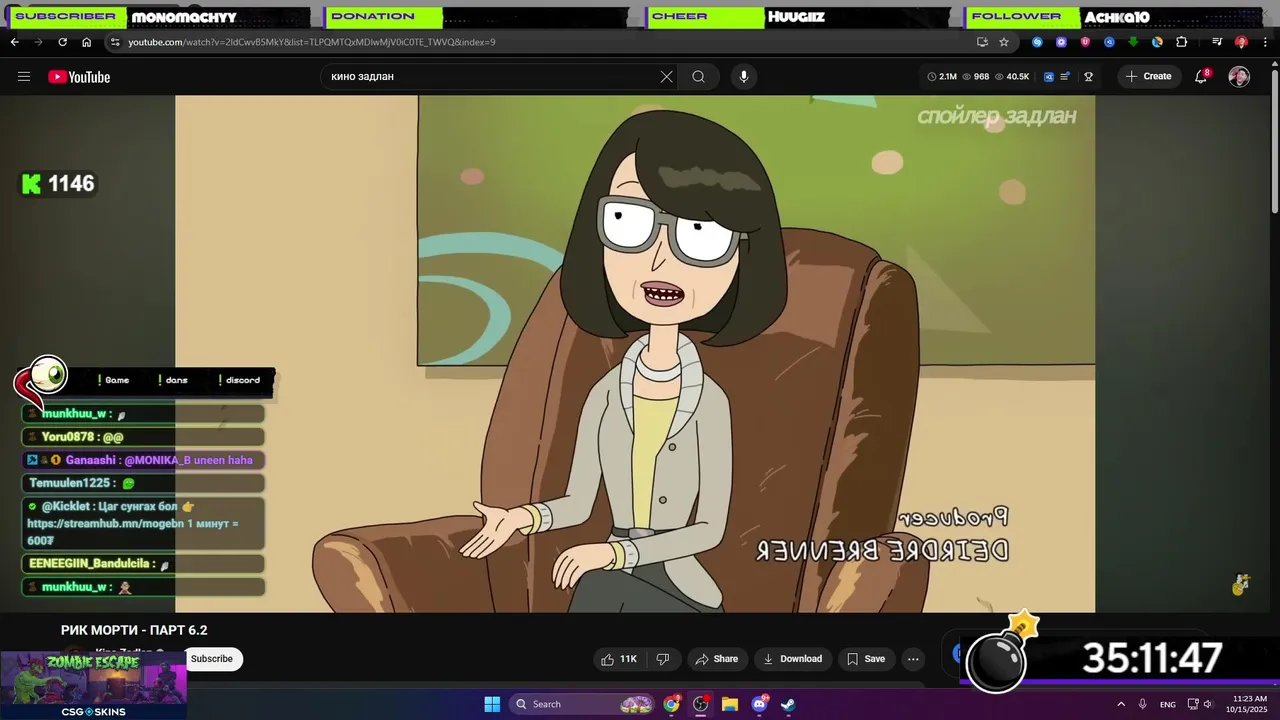This screenshot has height=720, width=1280.
Task: Open volume control in tray
Action: (x=1208, y=704)
